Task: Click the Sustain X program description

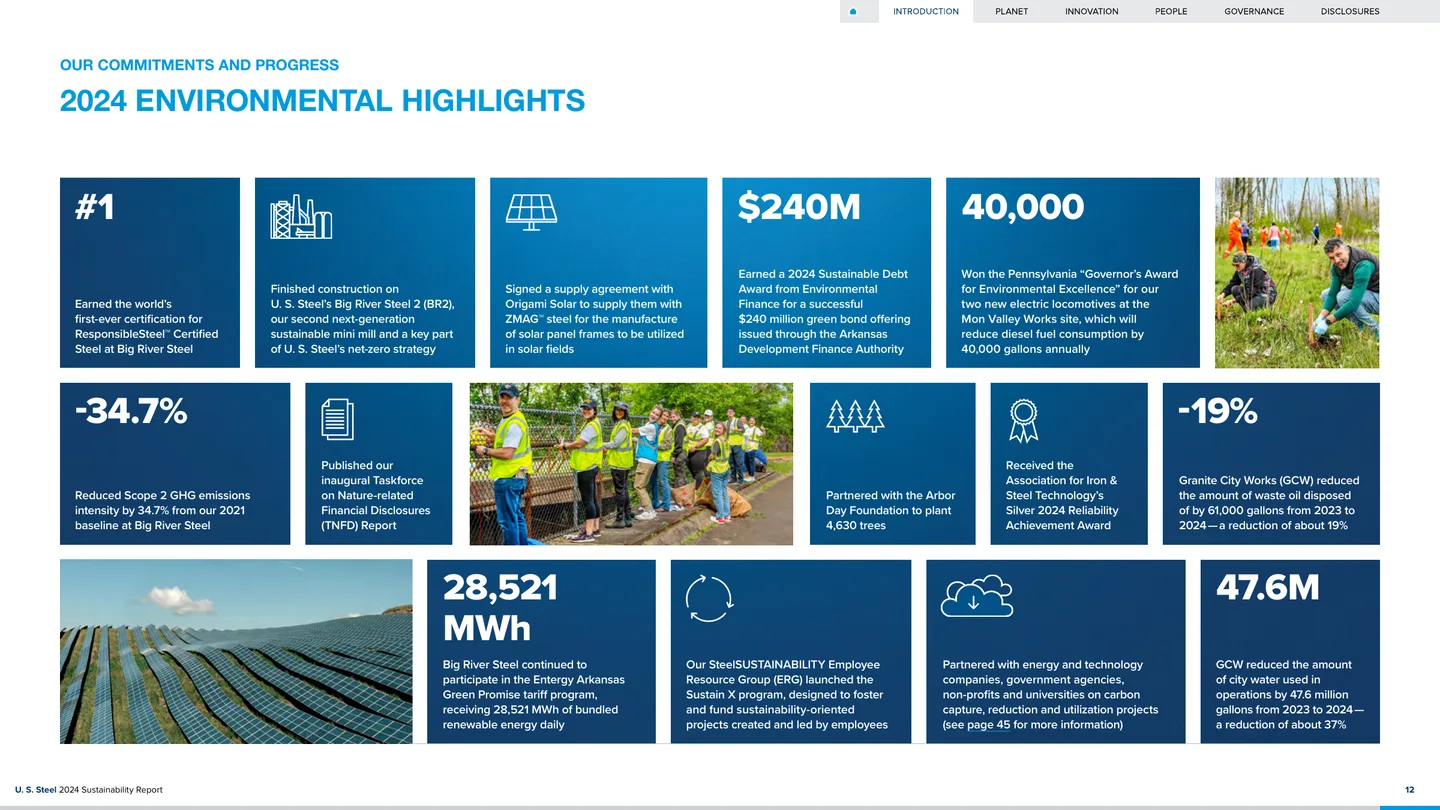Action: pos(787,695)
